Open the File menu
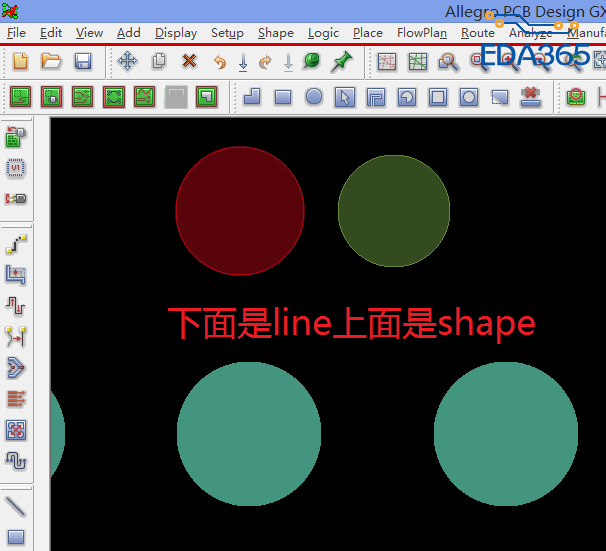Image resolution: width=606 pixels, height=551 pixels. click(16, 33)
